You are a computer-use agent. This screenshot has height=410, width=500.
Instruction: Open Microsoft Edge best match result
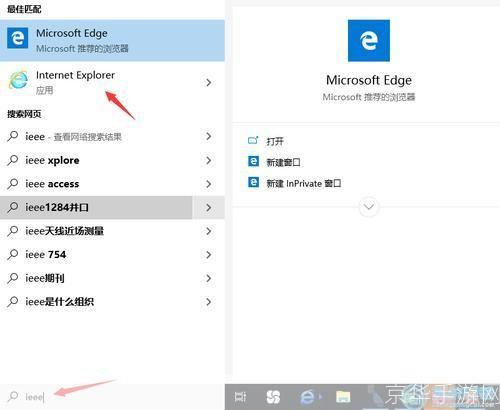[x=112, y=40]
